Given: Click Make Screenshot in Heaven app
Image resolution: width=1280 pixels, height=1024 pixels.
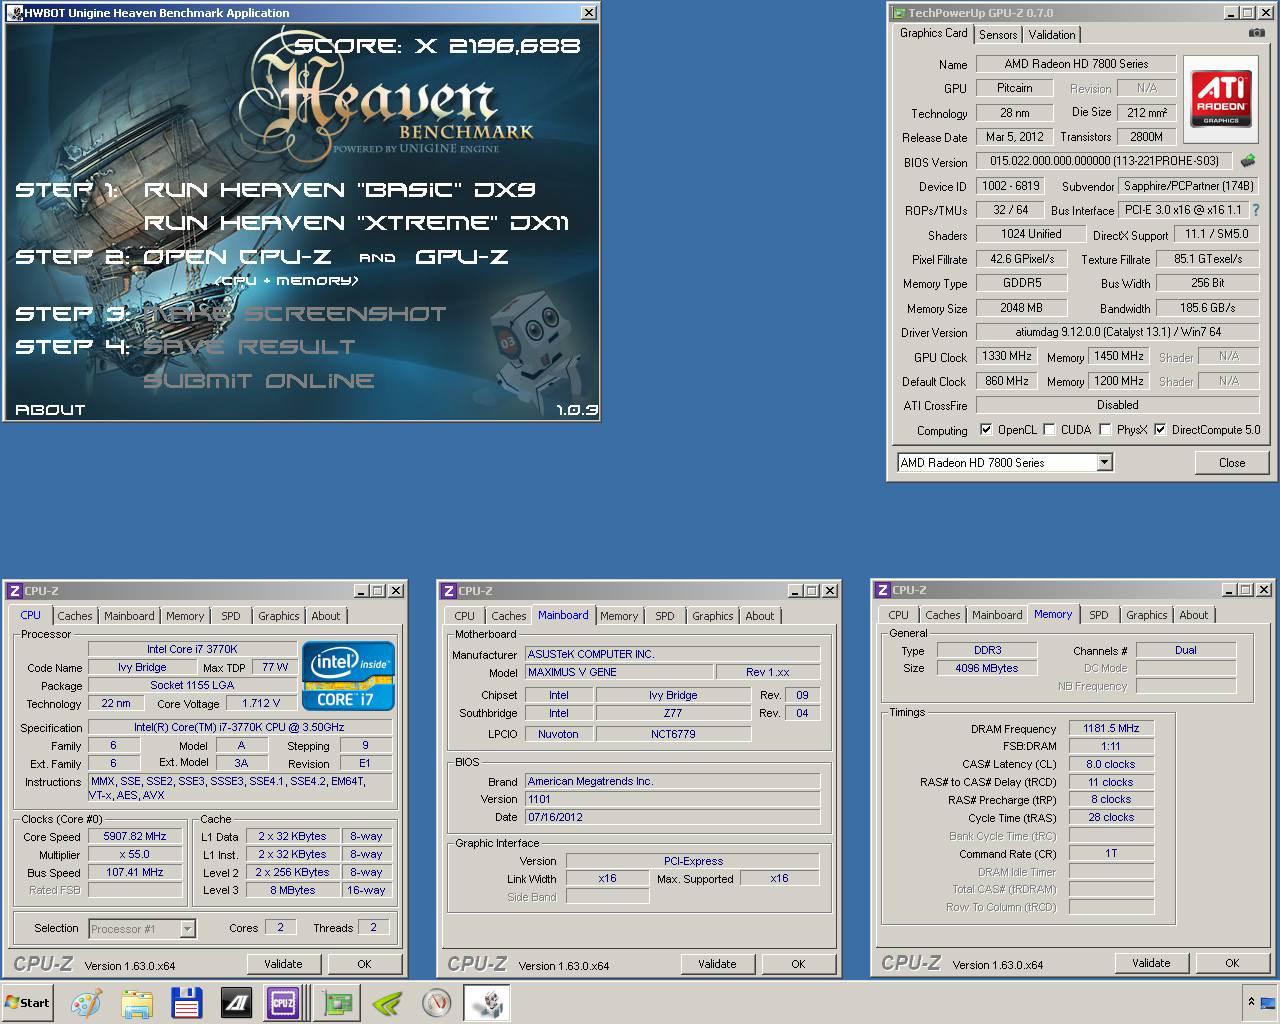Looking at the screenshot, I should [x=295, y=314].
